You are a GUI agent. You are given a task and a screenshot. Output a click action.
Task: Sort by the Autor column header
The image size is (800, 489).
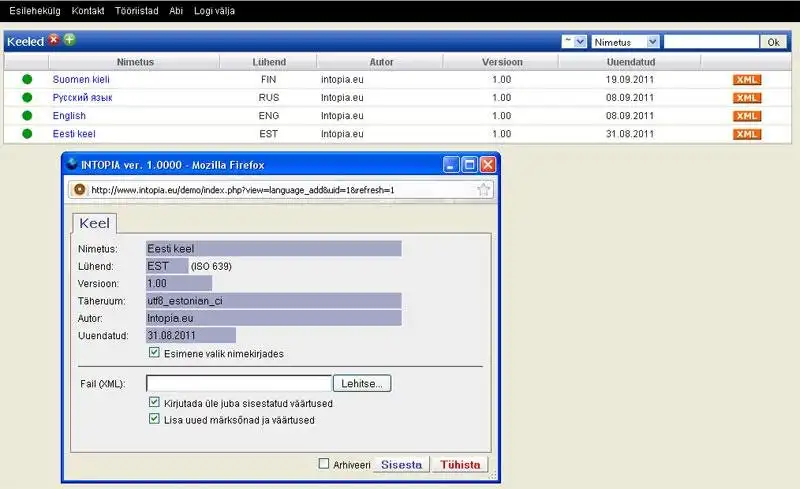(x=381, y=62)
